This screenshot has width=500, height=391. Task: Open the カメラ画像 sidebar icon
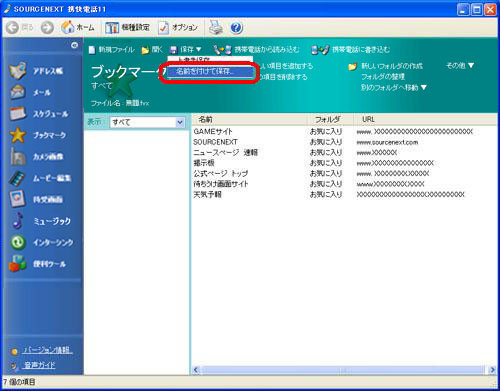click(18, 156)
